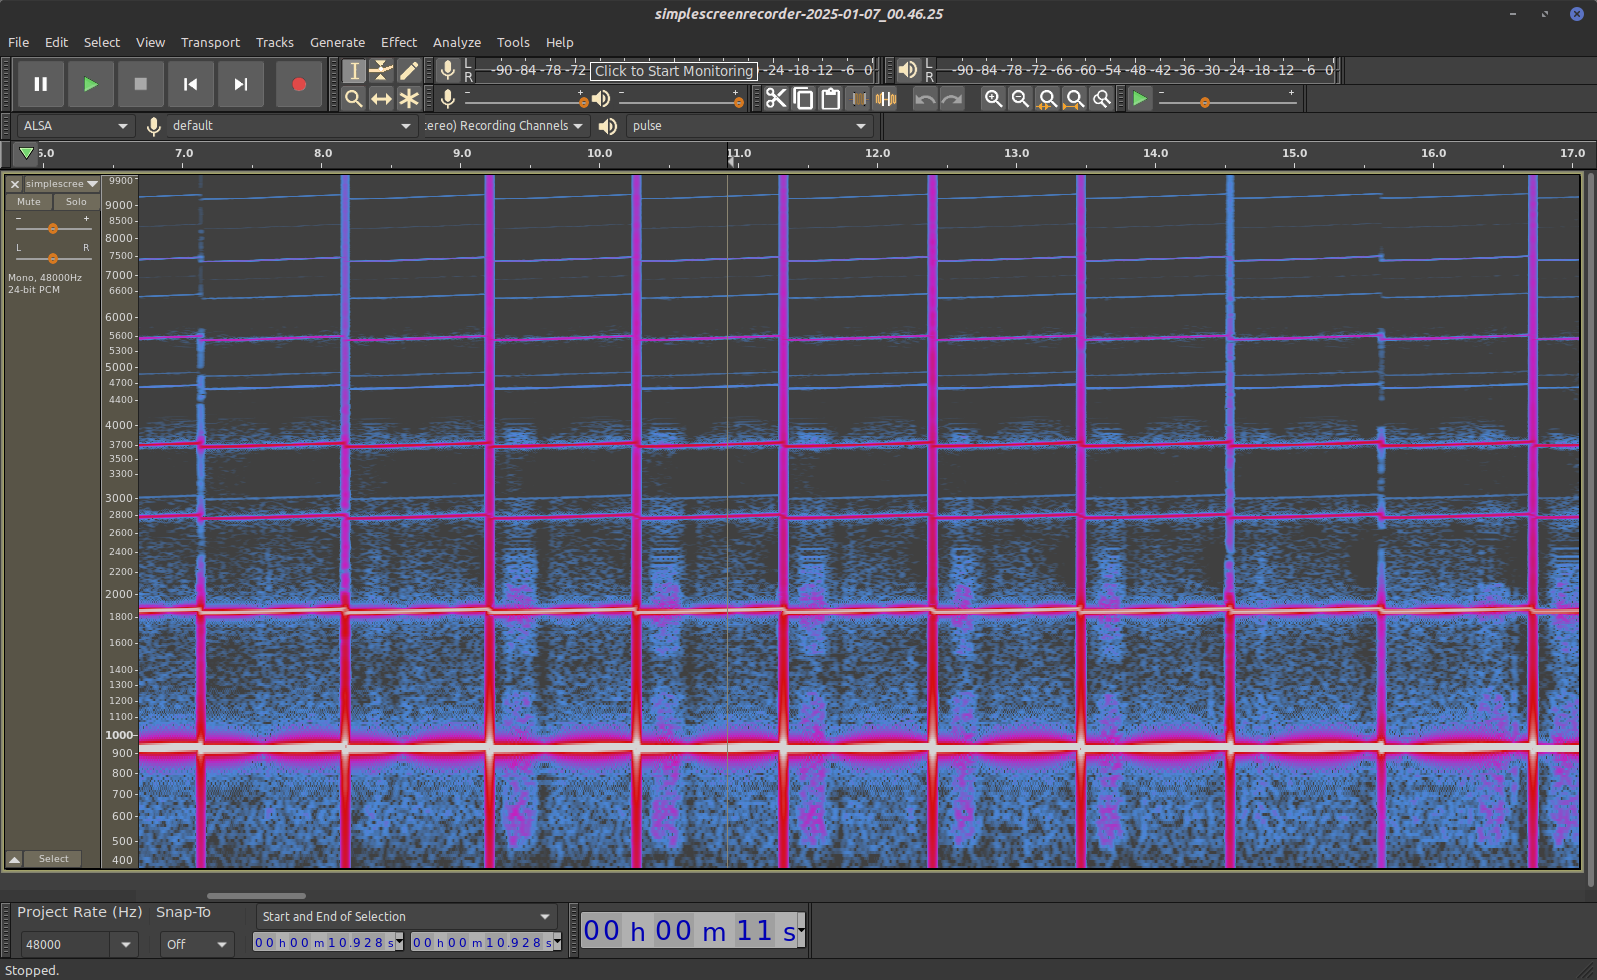This screenshot has width=1597, height=980.
Task: Open the File menu
Action: point(19,42)
